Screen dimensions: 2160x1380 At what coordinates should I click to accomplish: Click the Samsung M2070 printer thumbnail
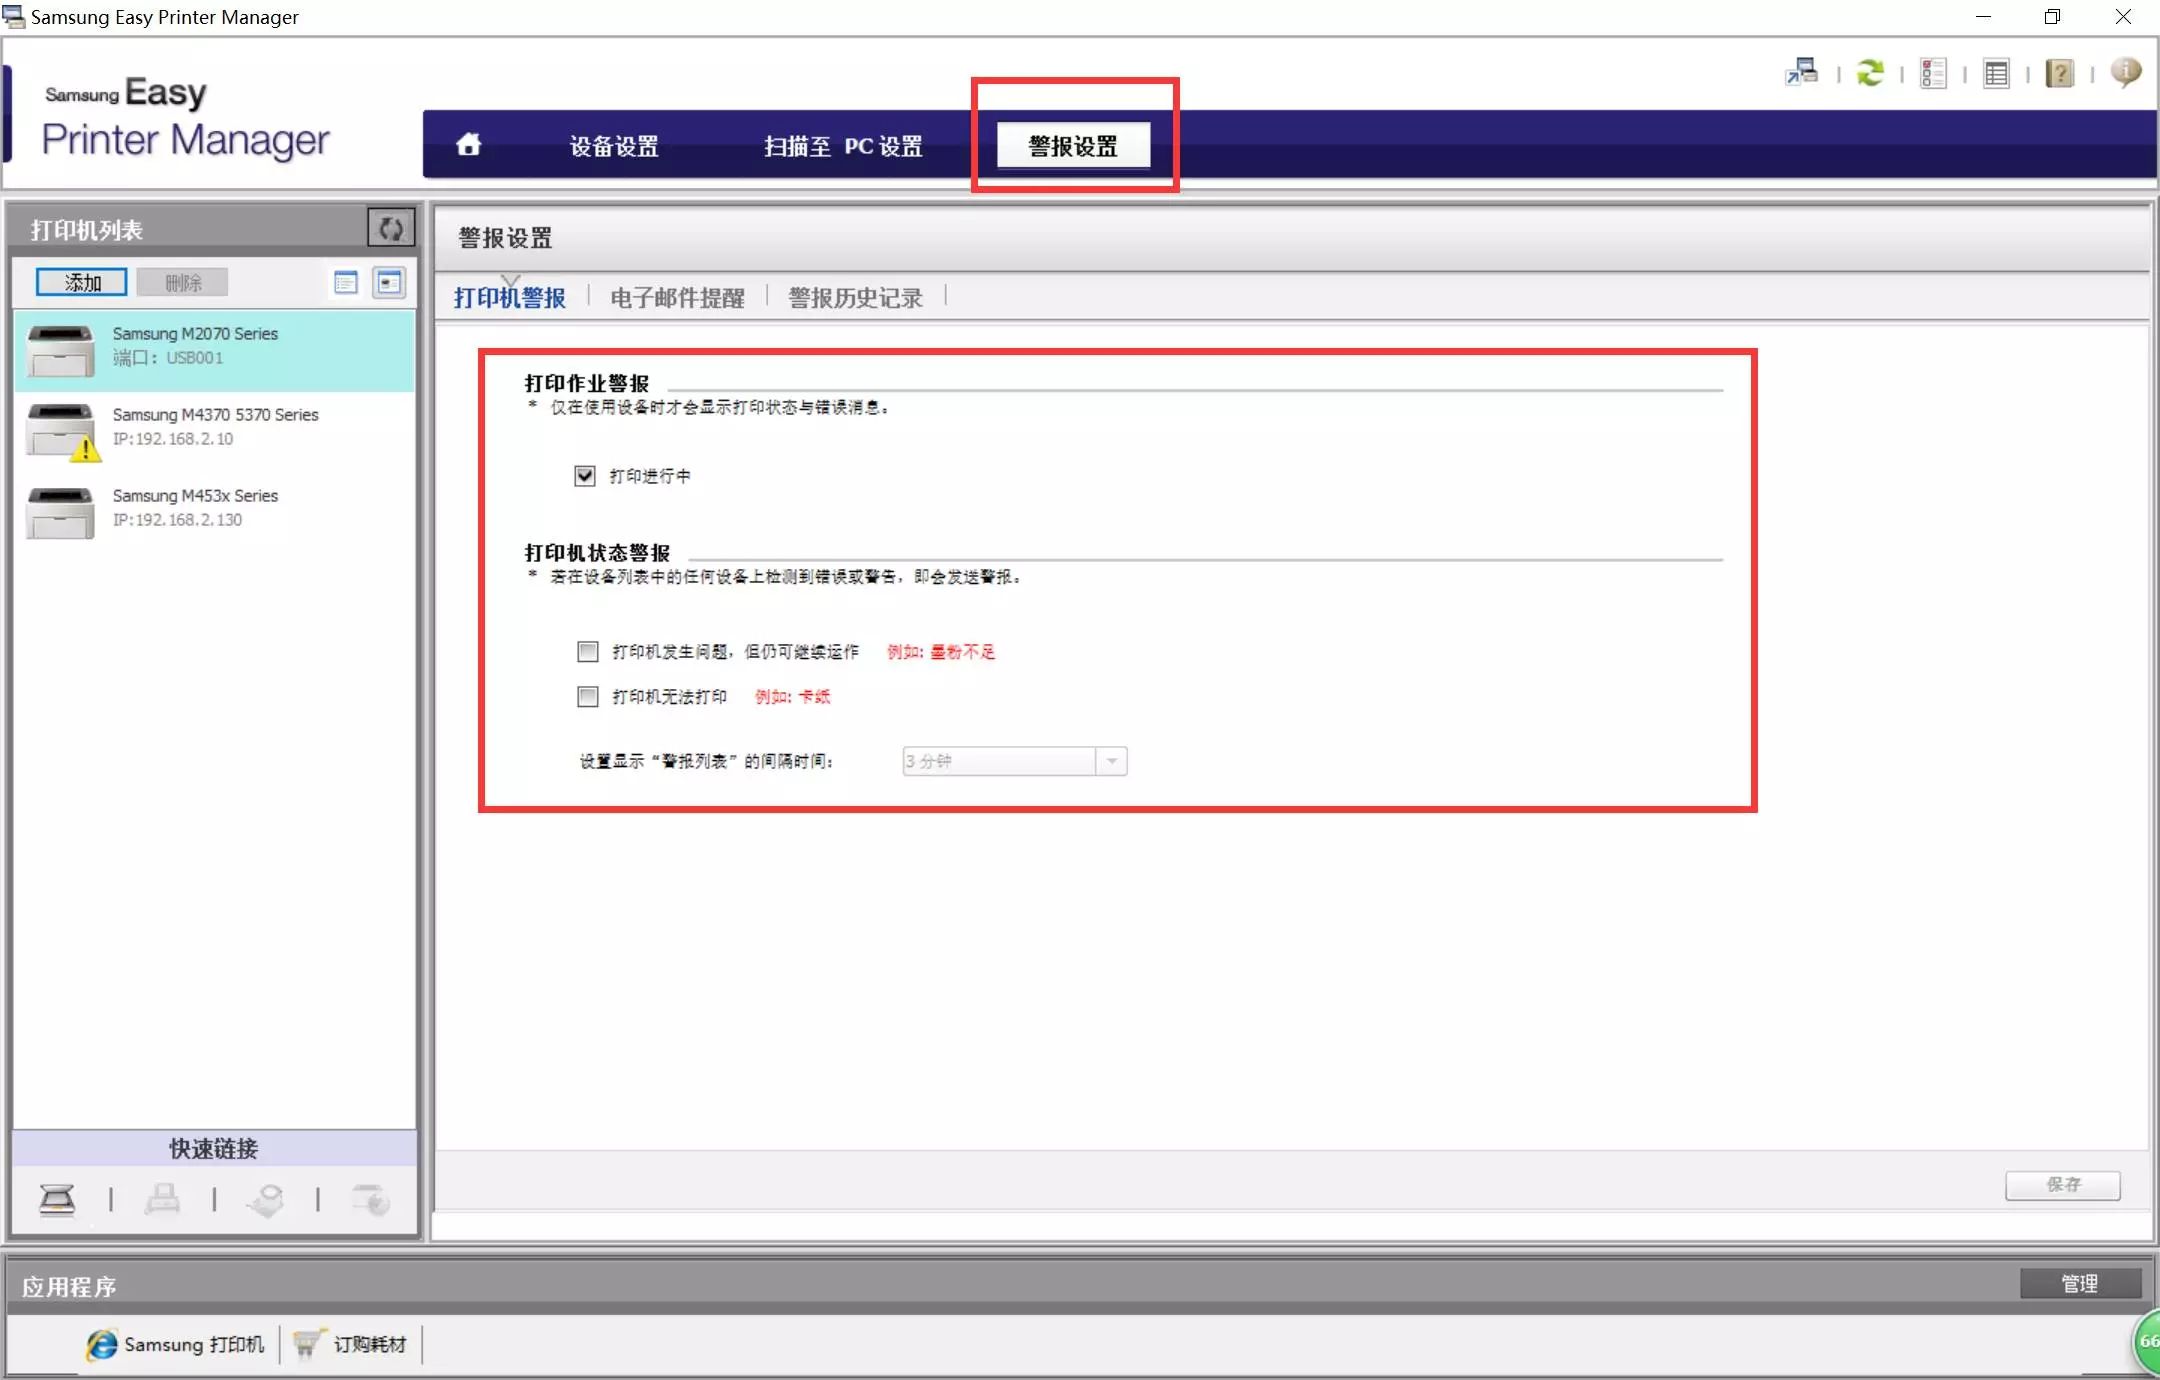[60, 350]
